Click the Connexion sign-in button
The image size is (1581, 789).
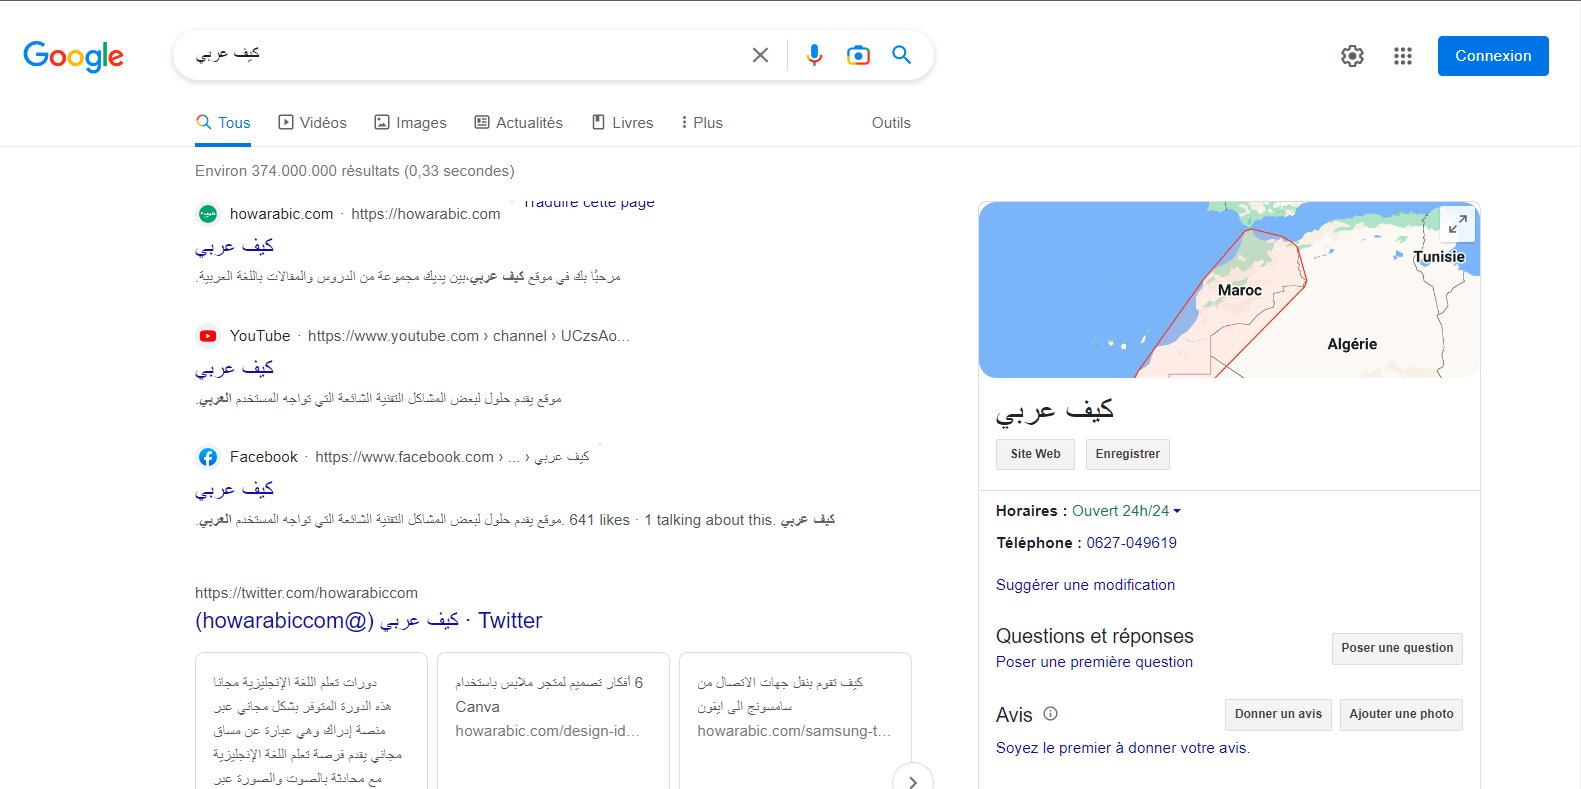1493,56
